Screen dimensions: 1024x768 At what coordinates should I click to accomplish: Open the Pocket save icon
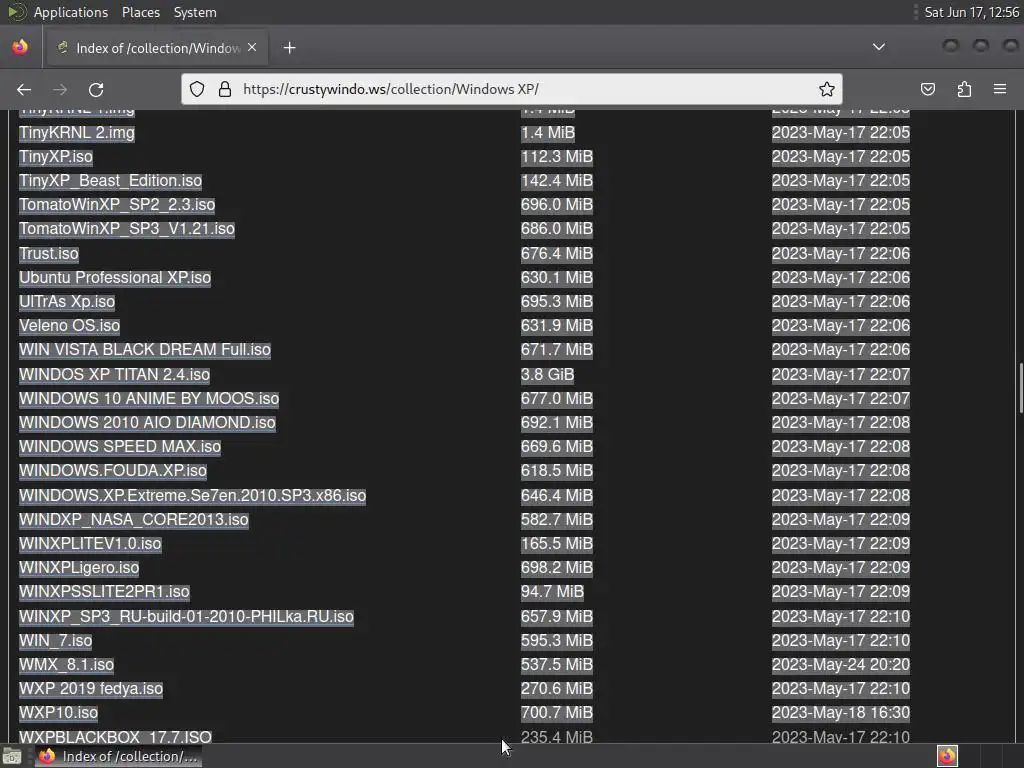pyautogui.click(x=927, y=89)
